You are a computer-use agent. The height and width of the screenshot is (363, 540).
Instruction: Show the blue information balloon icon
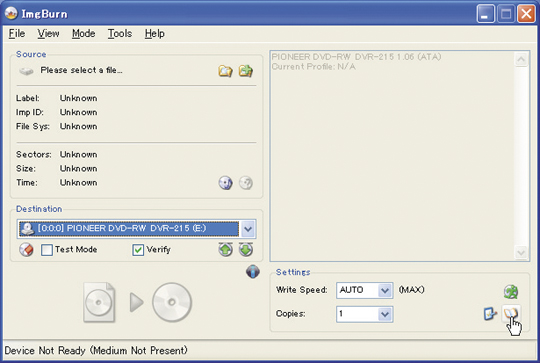(x=253, y=271)
